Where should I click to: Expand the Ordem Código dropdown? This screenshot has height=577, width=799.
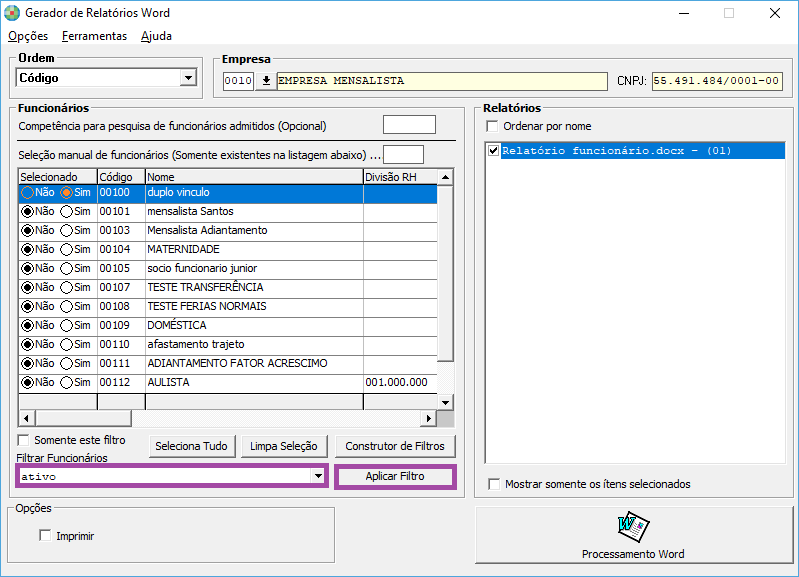pos(189,78)
